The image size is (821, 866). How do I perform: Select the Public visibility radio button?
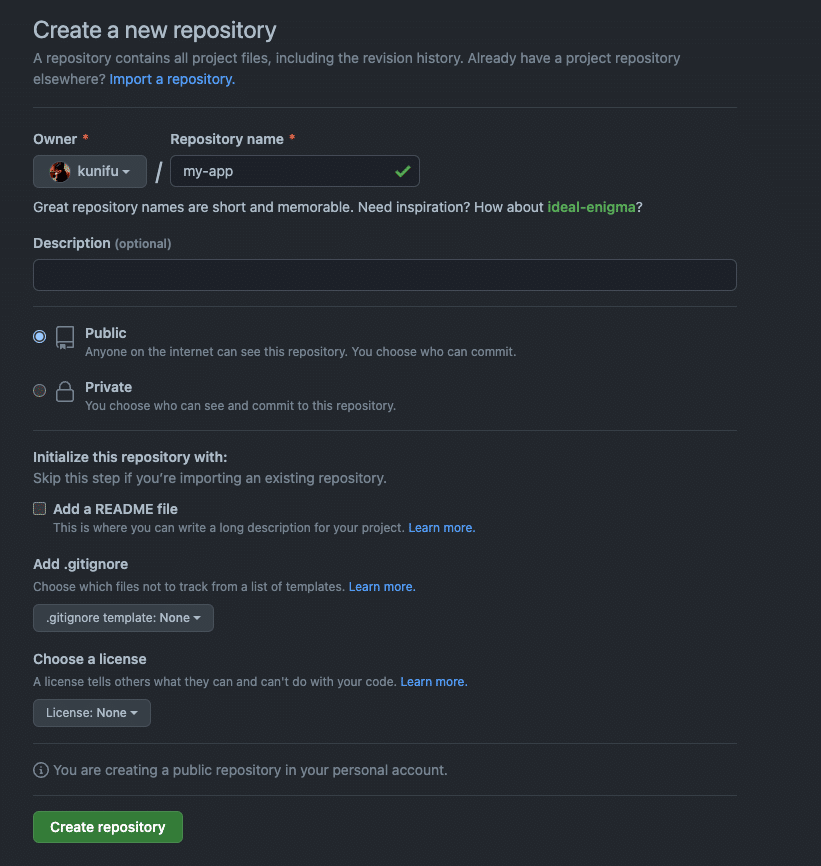coord(39,337)
